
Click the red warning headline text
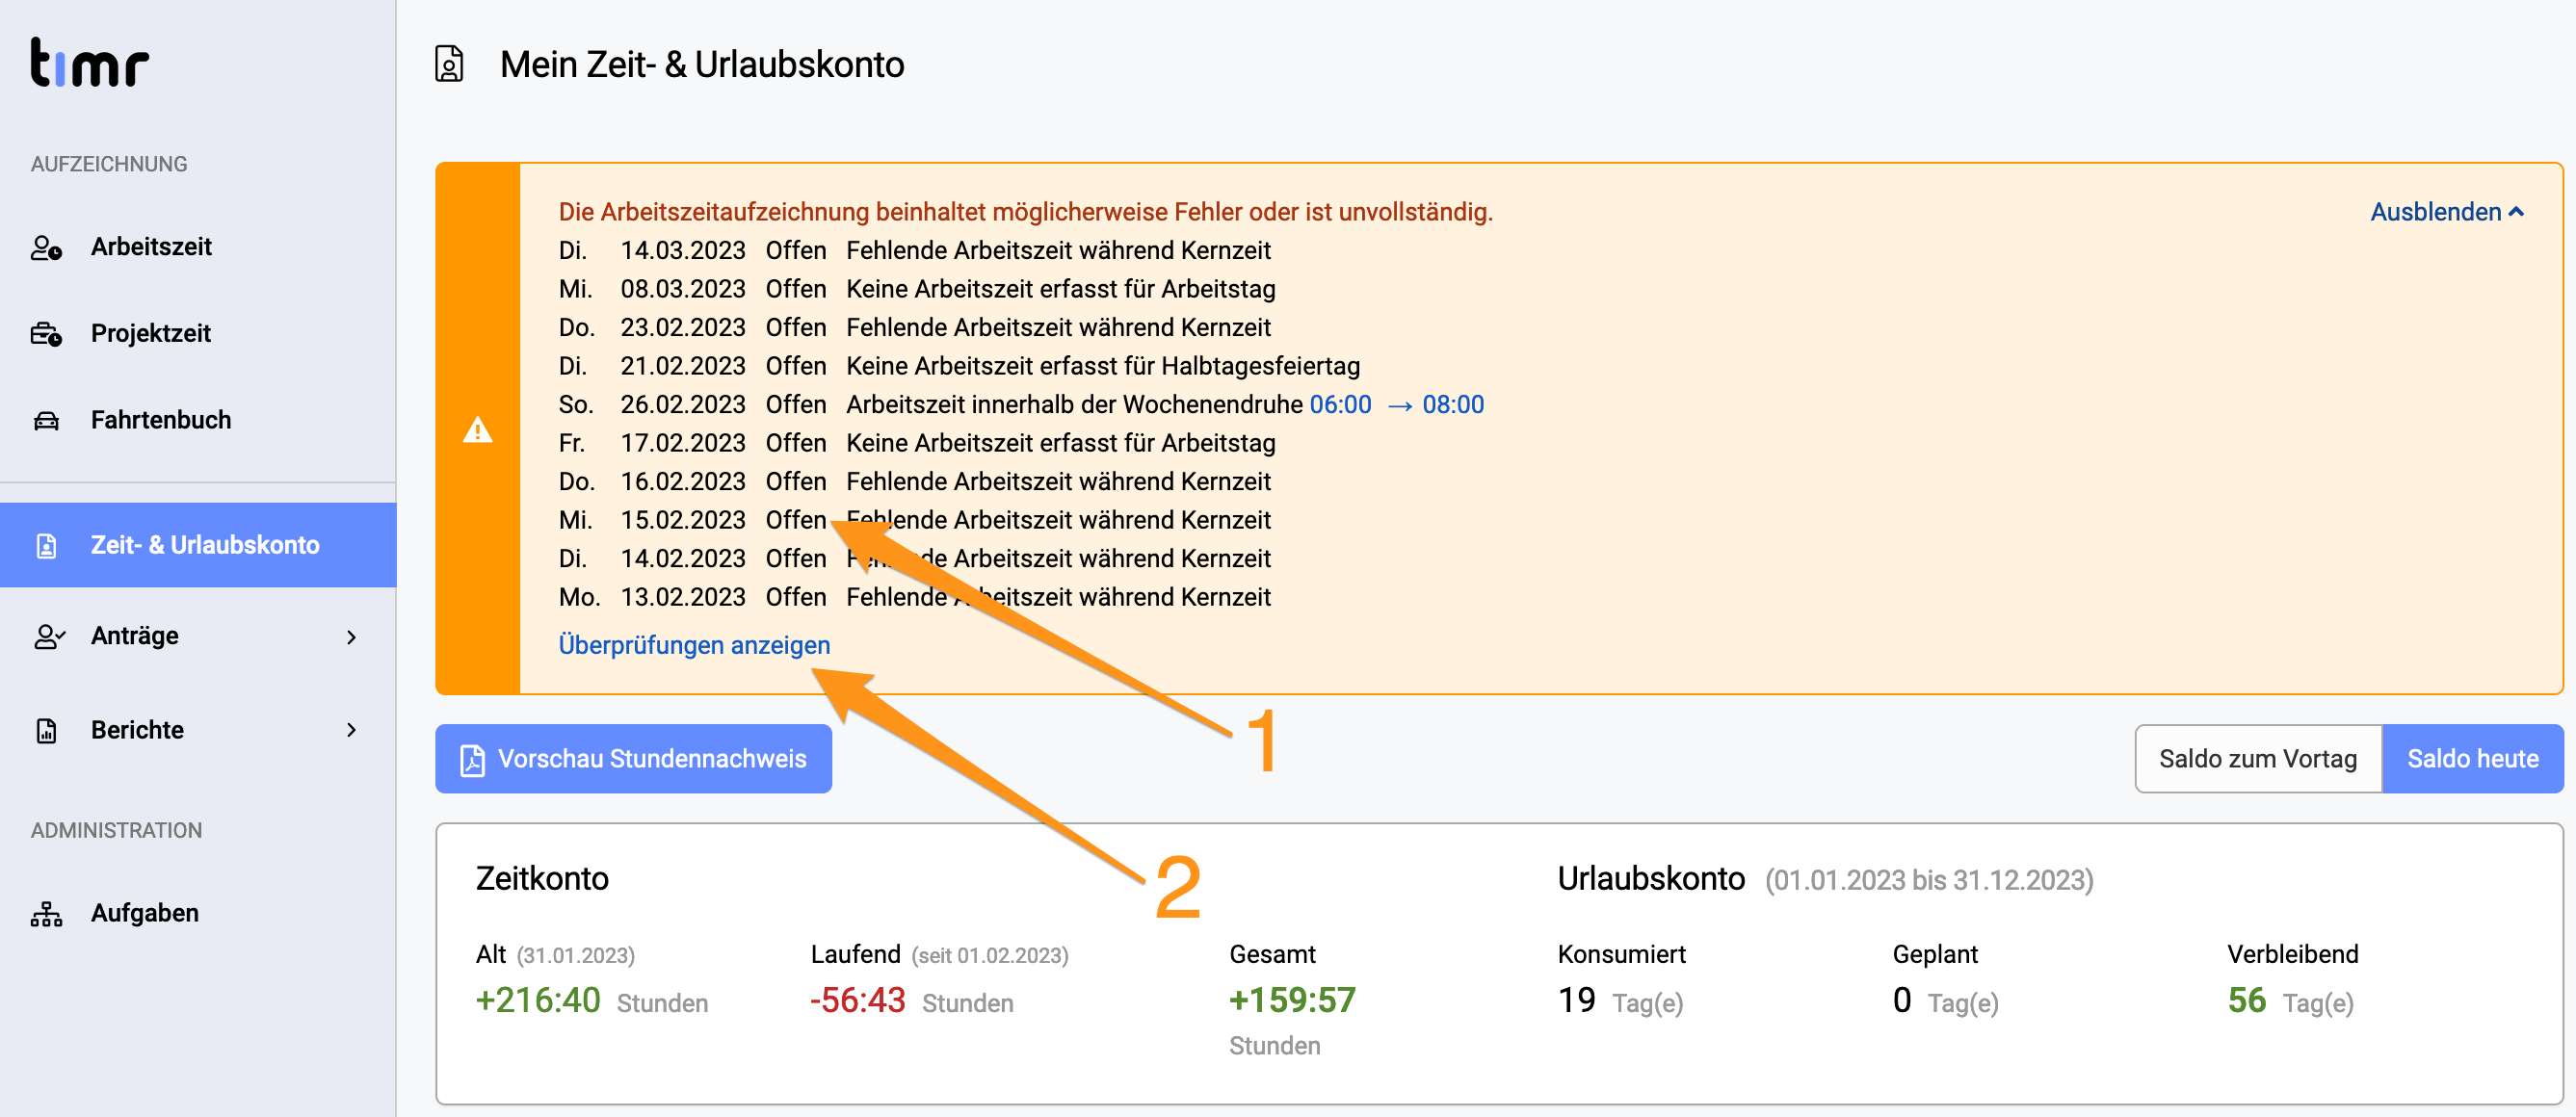click(x=1025, y=212)
